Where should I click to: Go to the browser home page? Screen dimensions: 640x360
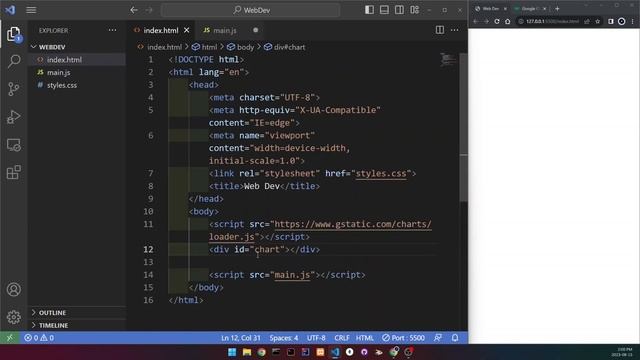[507, 21]
